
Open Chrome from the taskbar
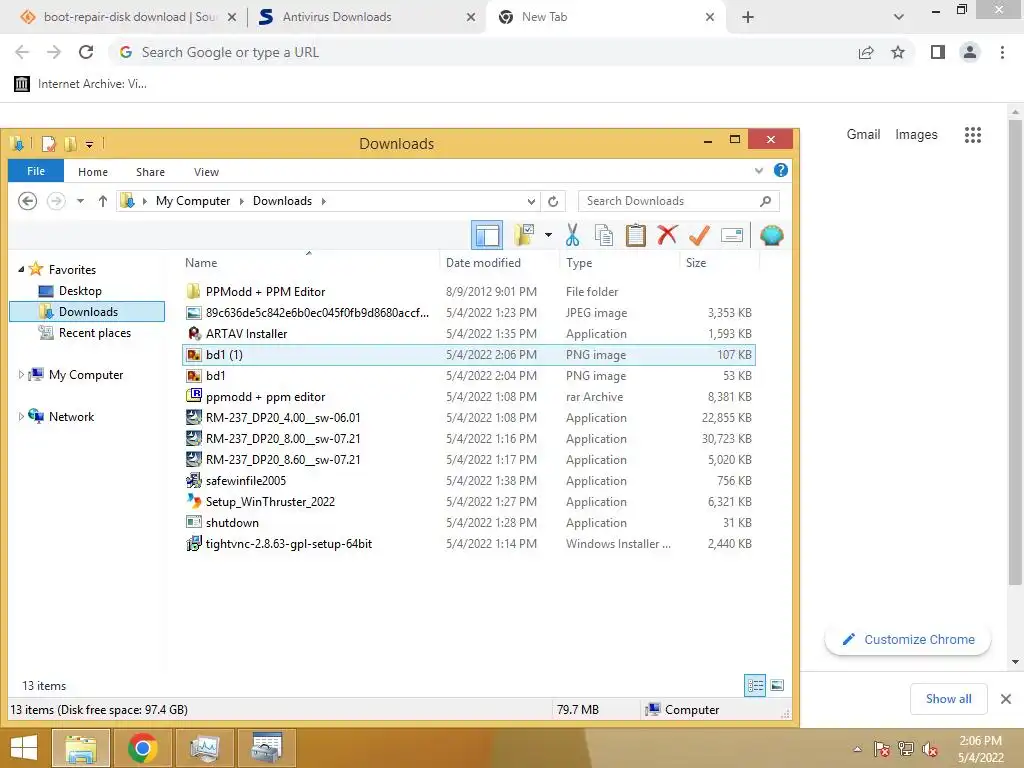[x=142, y=748]
